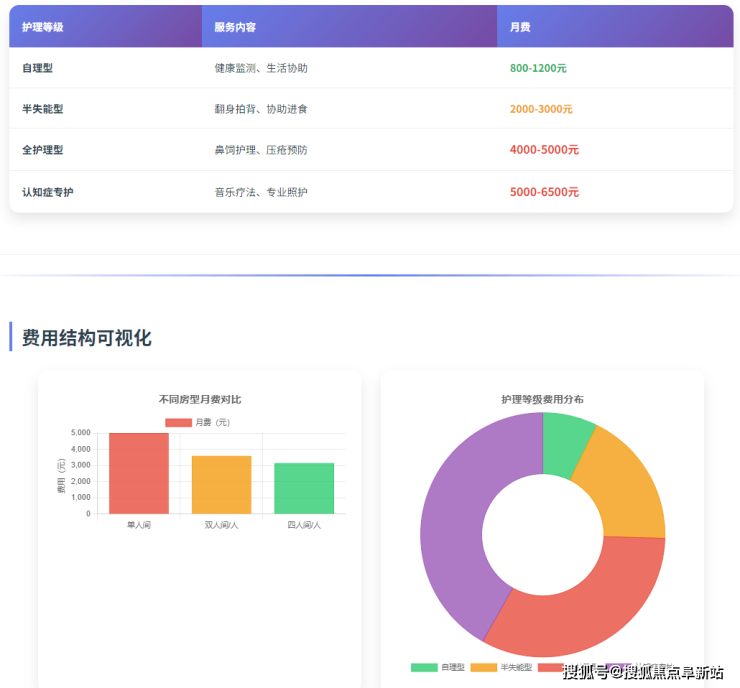This screenshot has height=688, width=740.
Task: Click the 护理等级费用分布 chart title
Action: click(x=542, y=399)
